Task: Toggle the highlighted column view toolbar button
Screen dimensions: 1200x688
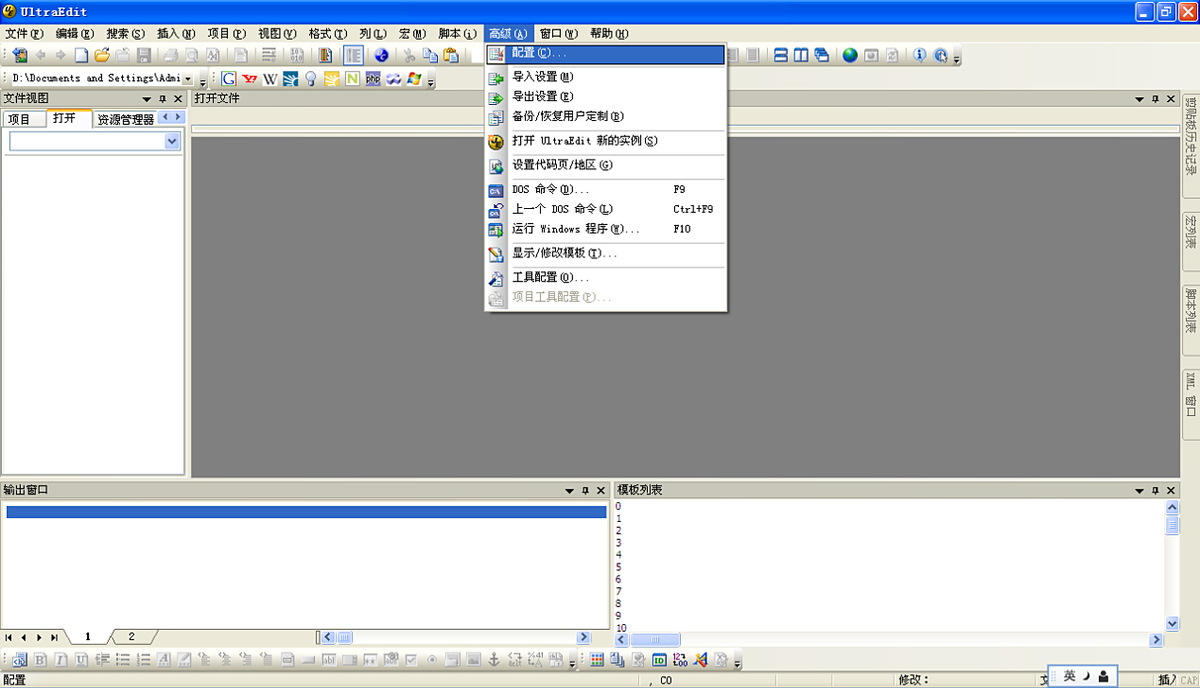Action: point(353,56)
